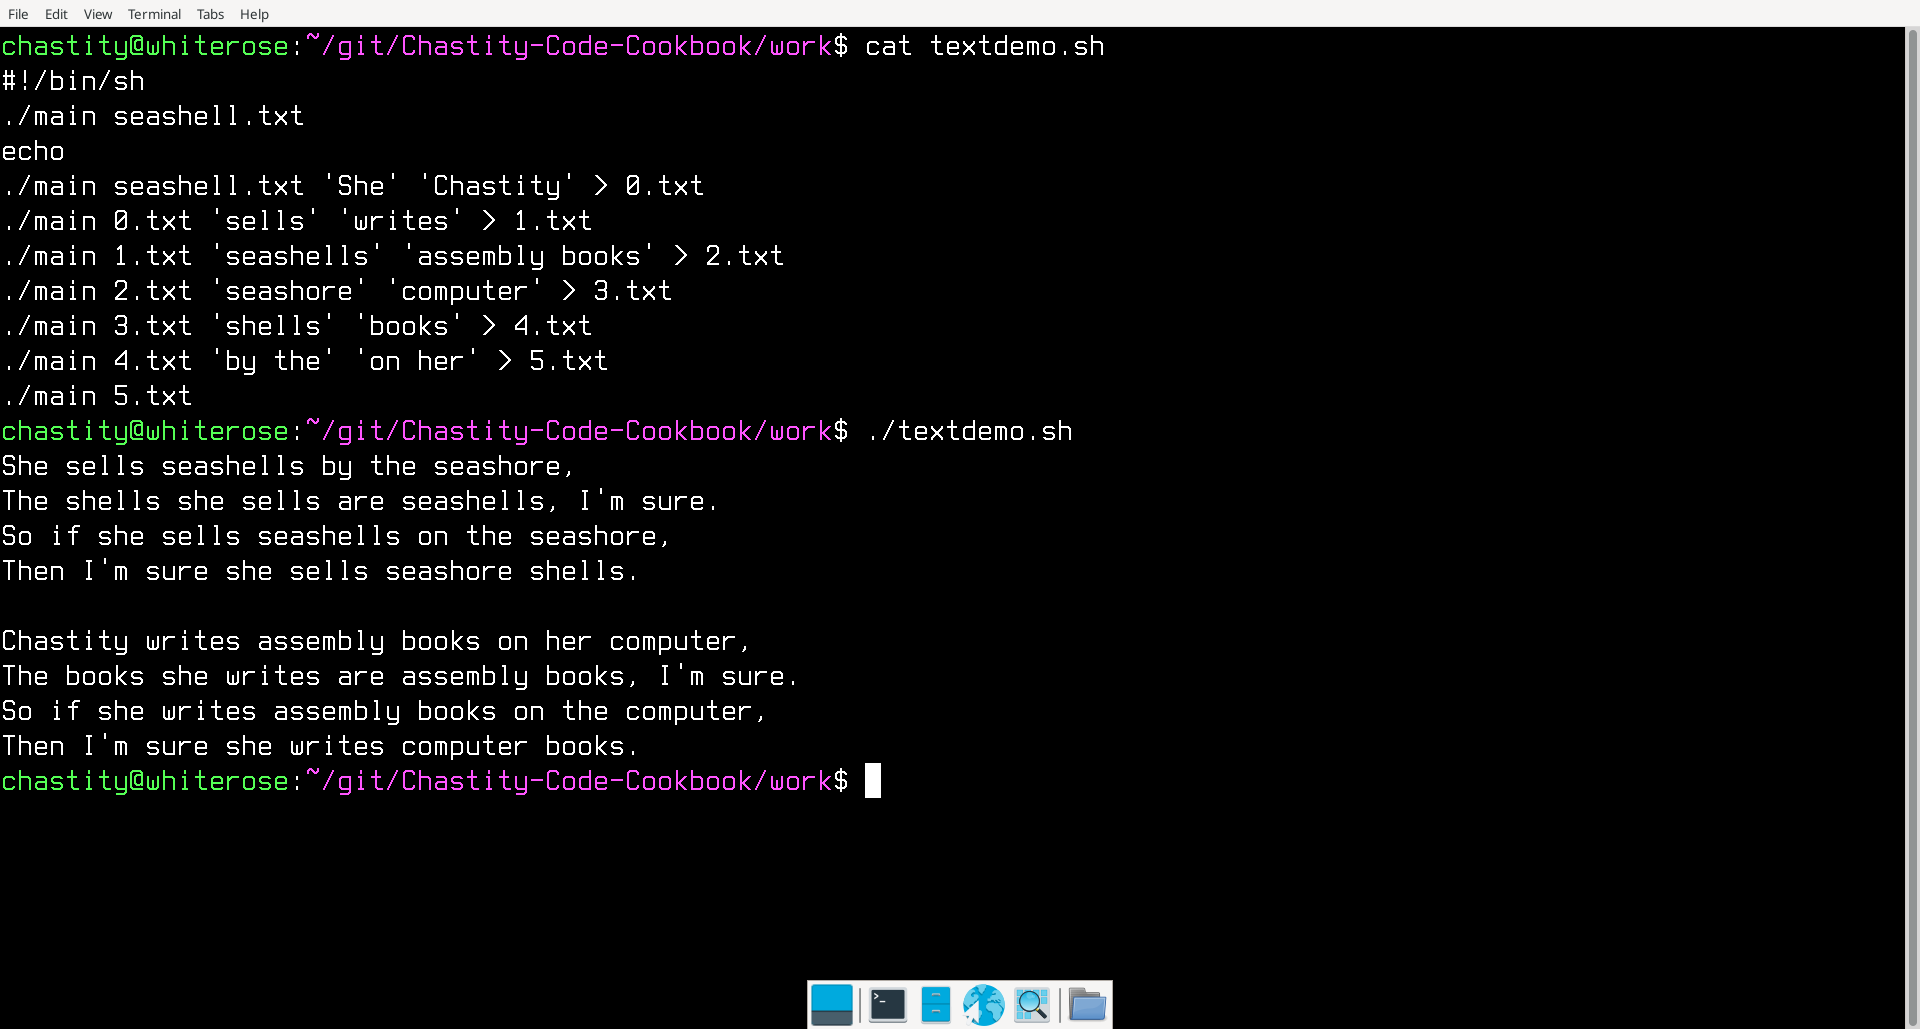Launch the terminal emulator from the dock
Screen dimensions: 1920x1029
coord(887,1005)
